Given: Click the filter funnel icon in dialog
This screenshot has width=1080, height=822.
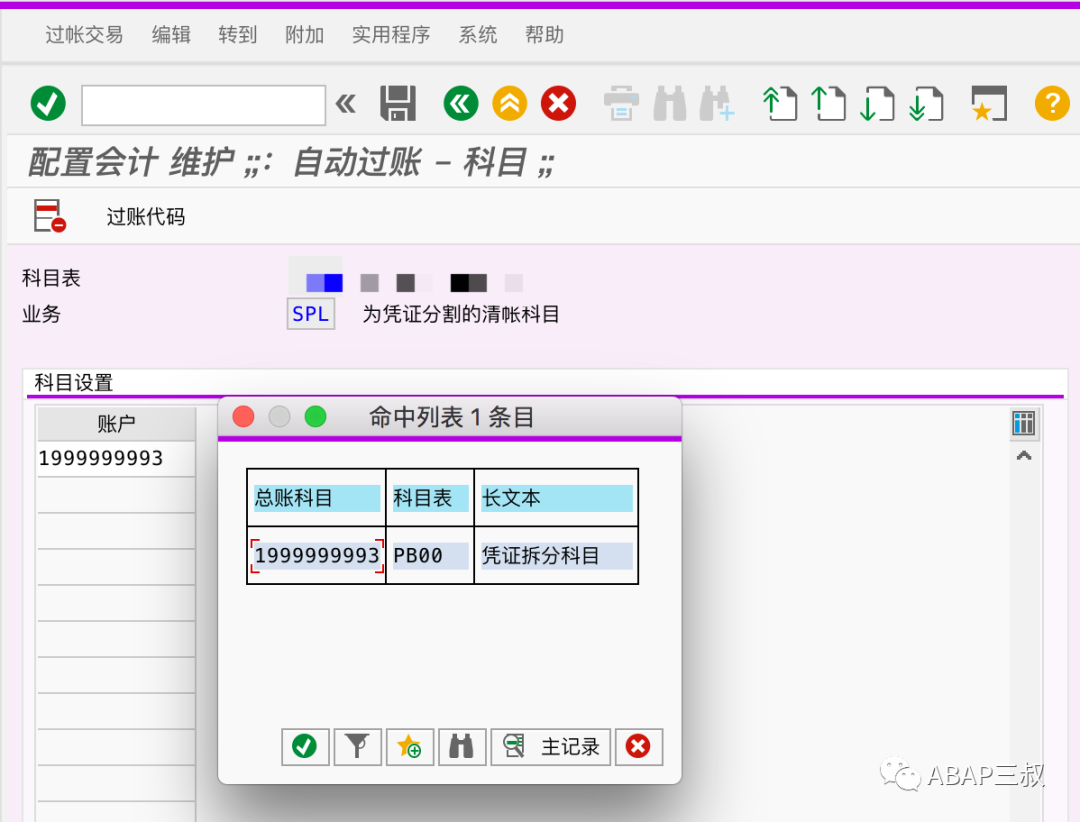Looking at the screenshot, I should click(x=357, y=746).
